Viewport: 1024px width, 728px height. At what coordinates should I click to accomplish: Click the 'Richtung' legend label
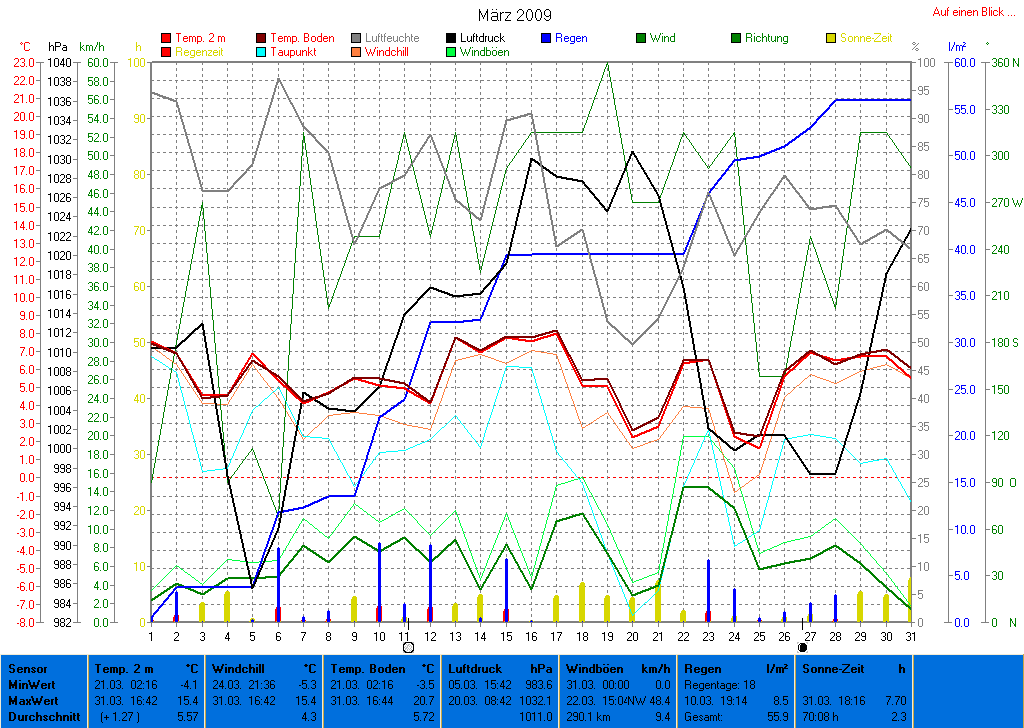[x=766, y=38]
